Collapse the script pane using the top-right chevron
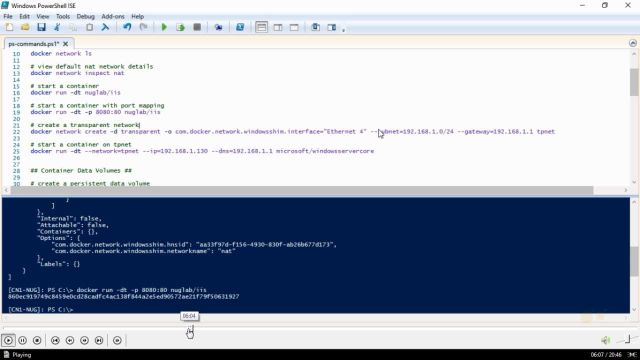This screenshot has height=360, width=640. [x=633, y=43]
